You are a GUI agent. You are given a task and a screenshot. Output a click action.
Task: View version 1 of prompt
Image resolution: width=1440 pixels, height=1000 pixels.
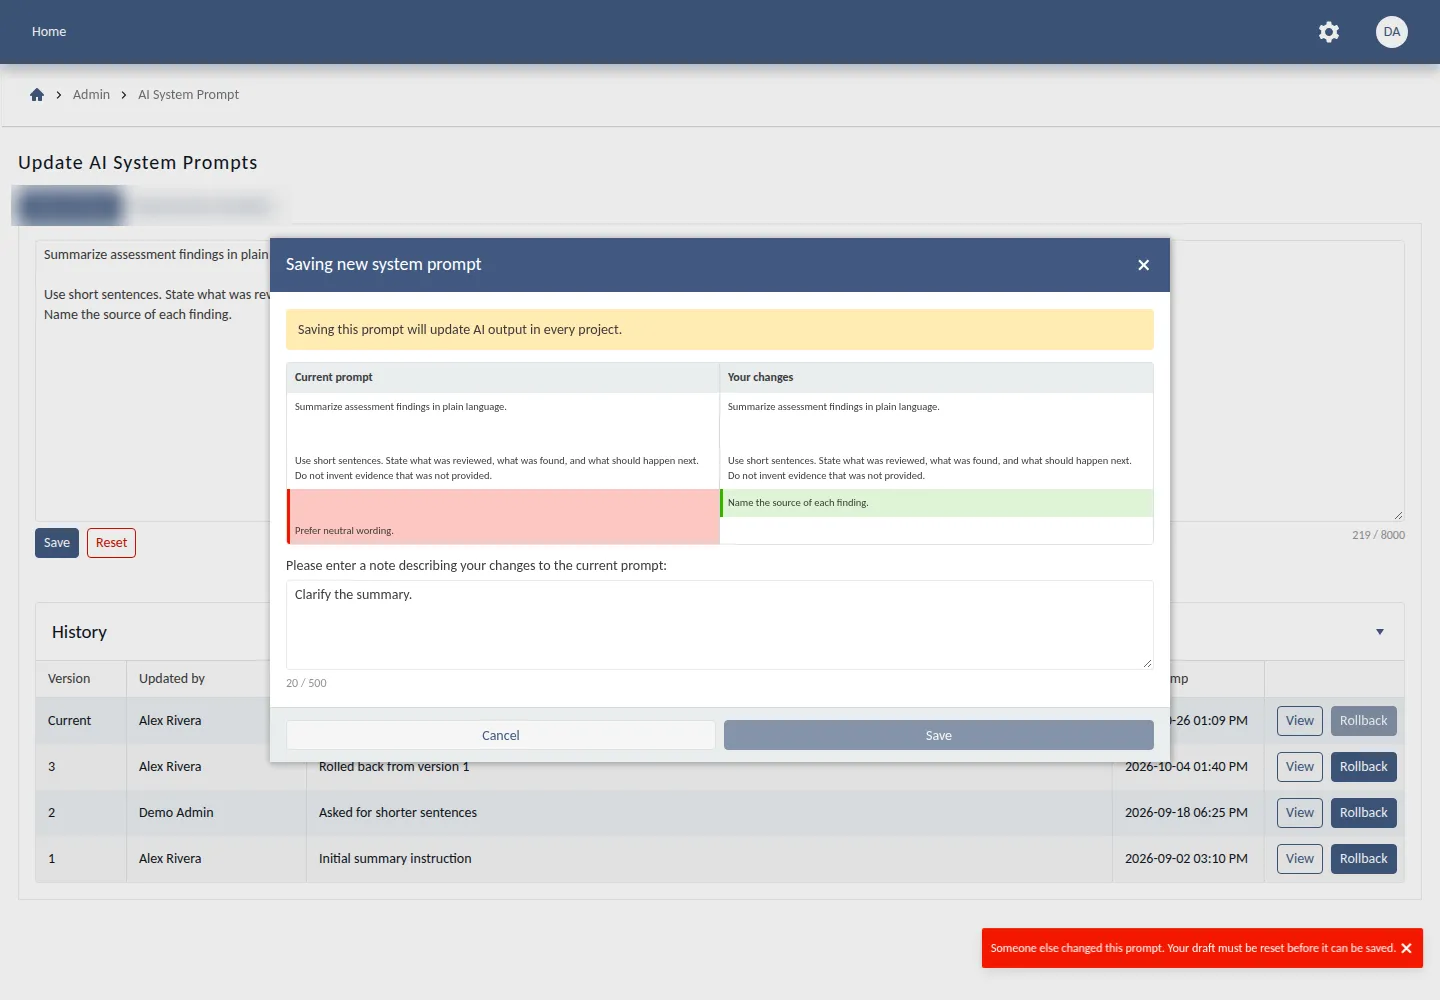click(1300, 859)
